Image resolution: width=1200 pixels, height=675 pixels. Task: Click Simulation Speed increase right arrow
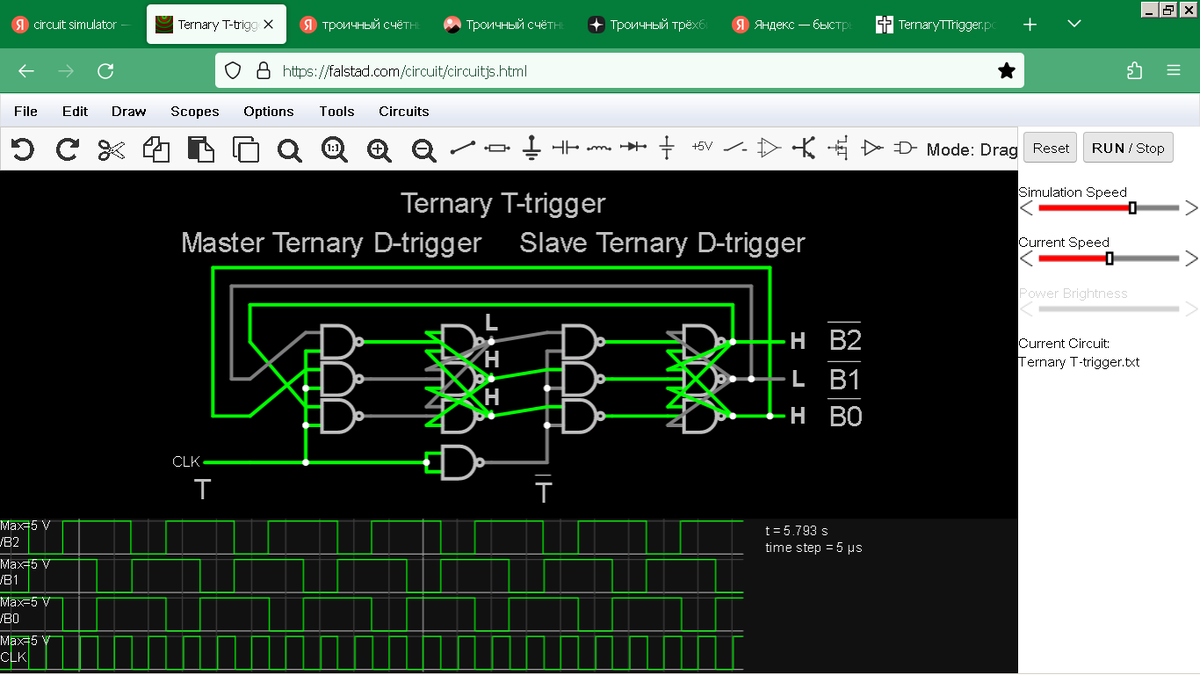1191,208
